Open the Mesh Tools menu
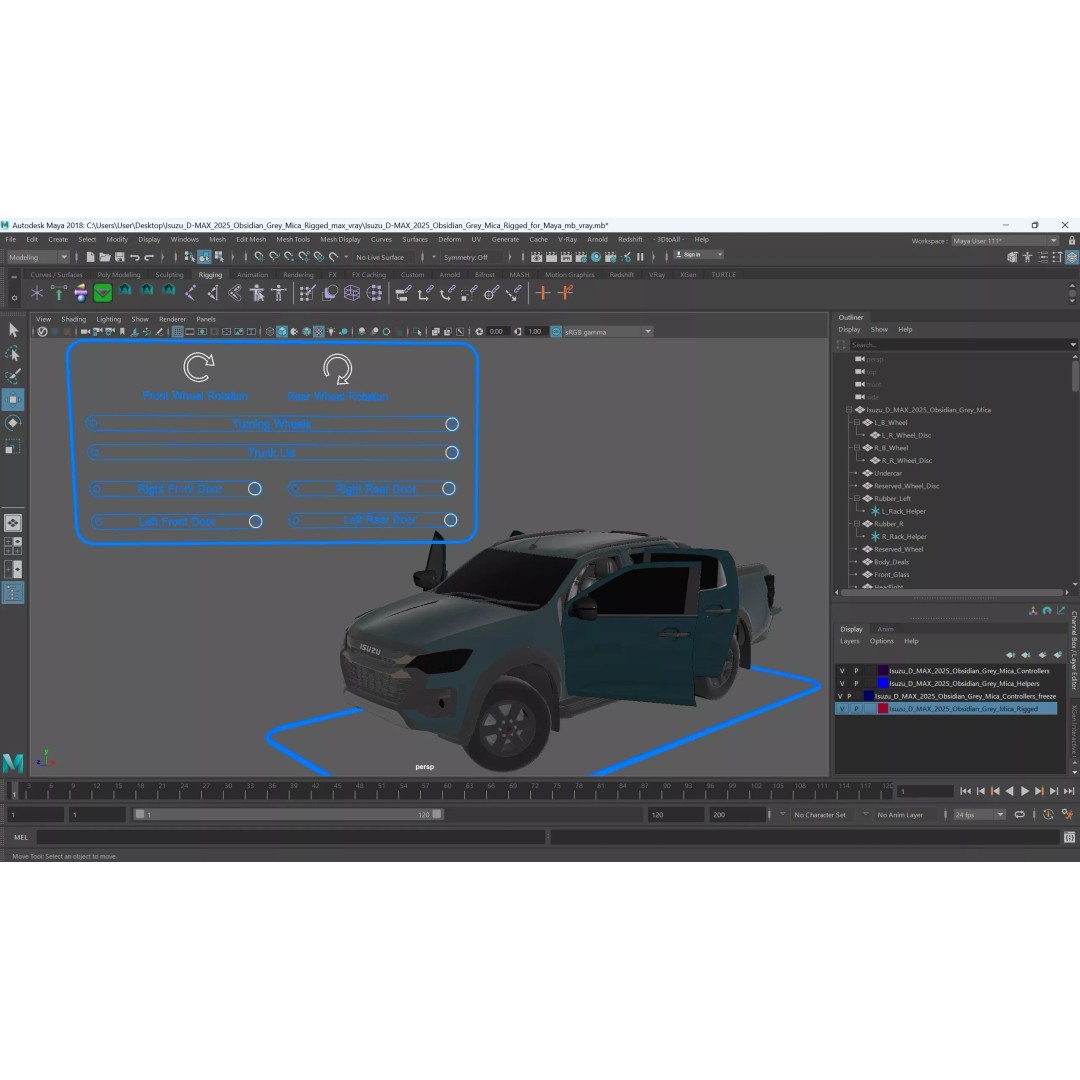This screenshot has width=1080, height=1080. click(293, 240)
